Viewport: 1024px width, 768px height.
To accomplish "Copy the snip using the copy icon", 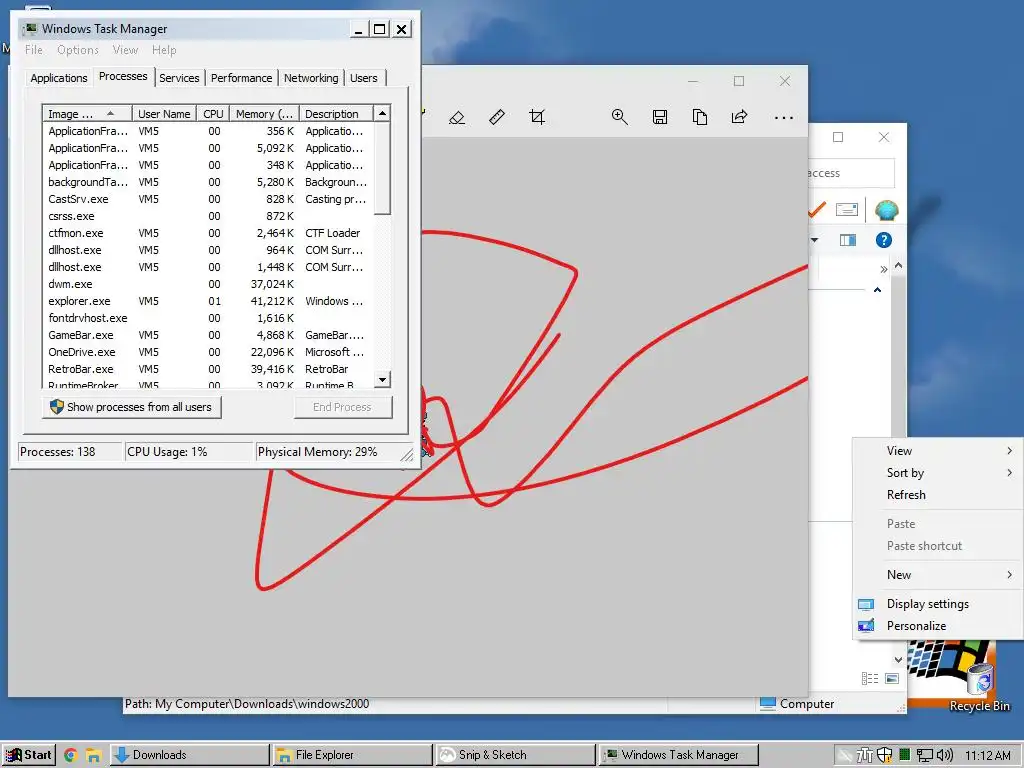I will click(700, 118).
